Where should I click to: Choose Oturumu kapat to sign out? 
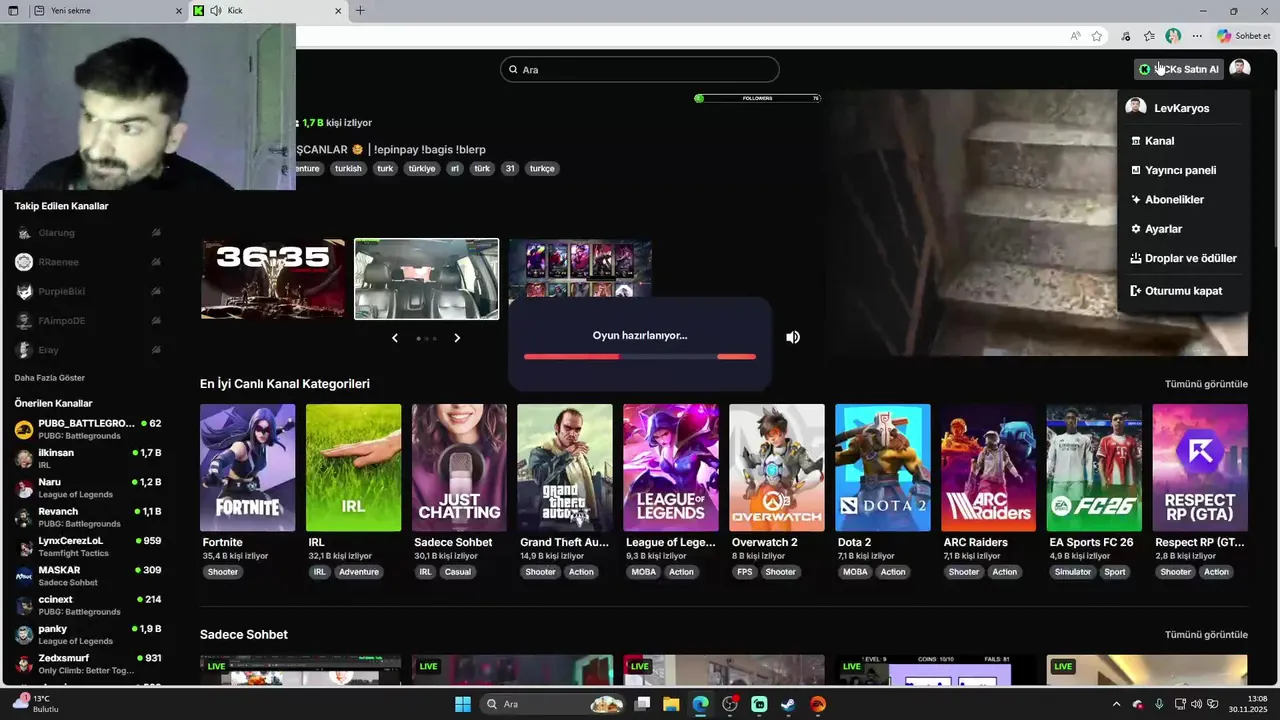(1183, 291)
